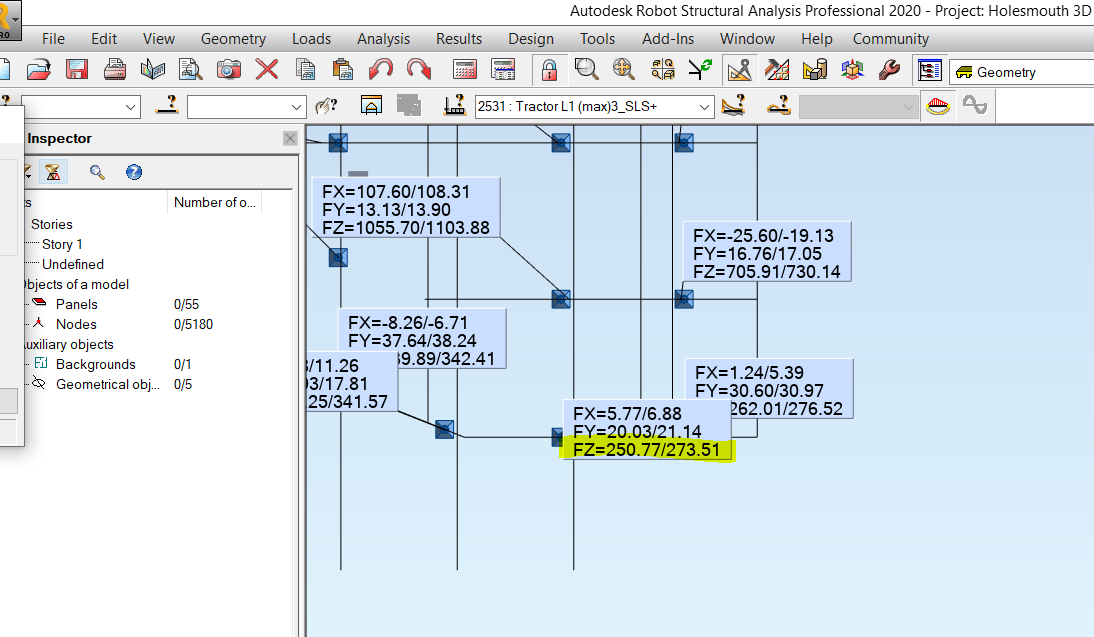Select Backgrounds row in Inspector
1094x637 pixels.
click(x=96, y=364)
